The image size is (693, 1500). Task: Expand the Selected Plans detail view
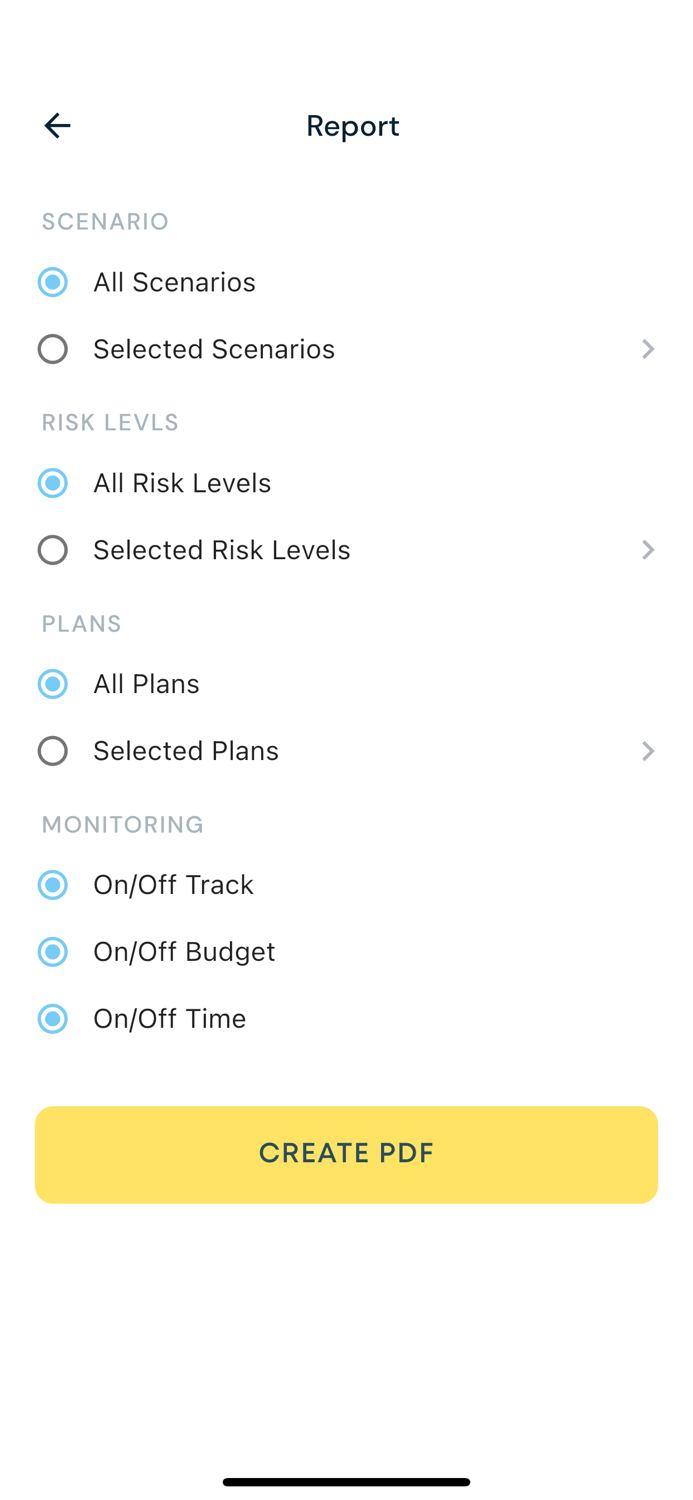(x=648, y=750)
